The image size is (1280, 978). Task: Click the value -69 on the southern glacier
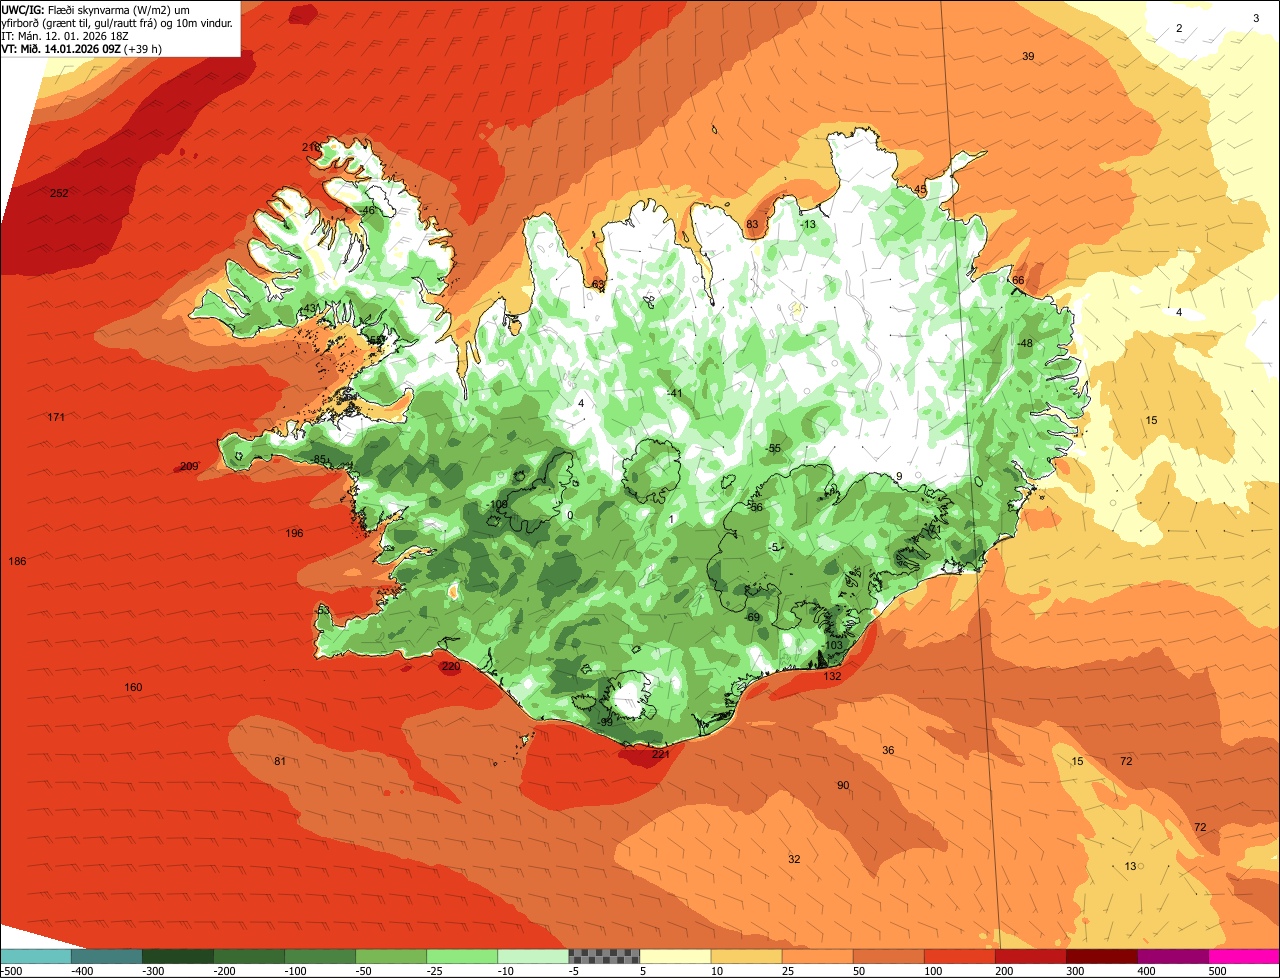point(753,617)
